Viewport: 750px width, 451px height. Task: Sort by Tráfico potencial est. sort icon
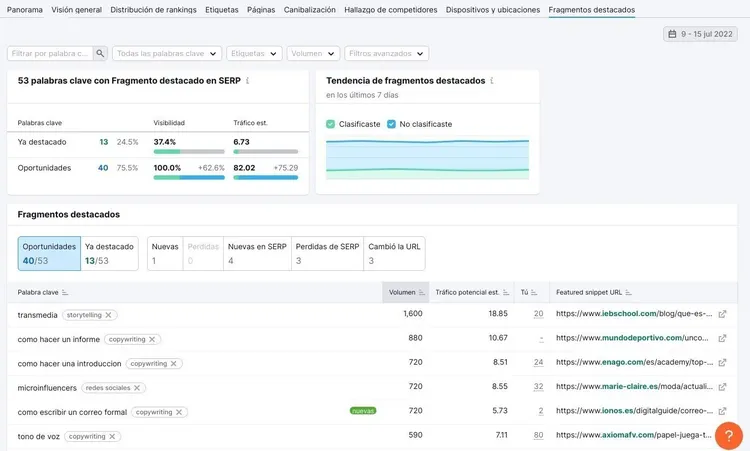(x=506, y=292)
